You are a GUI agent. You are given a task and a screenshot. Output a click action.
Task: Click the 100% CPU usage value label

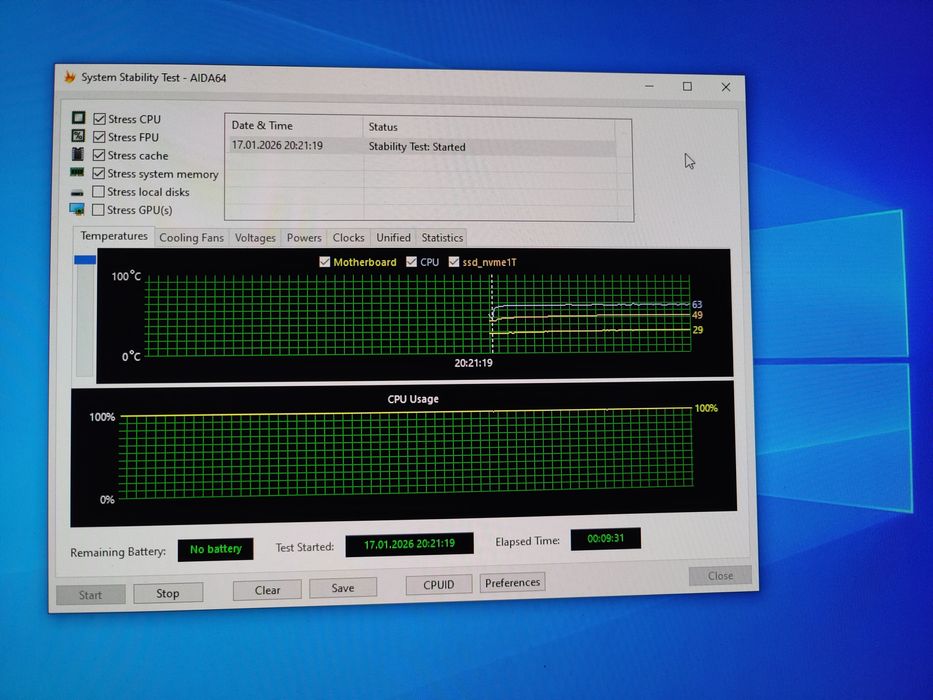706,408
